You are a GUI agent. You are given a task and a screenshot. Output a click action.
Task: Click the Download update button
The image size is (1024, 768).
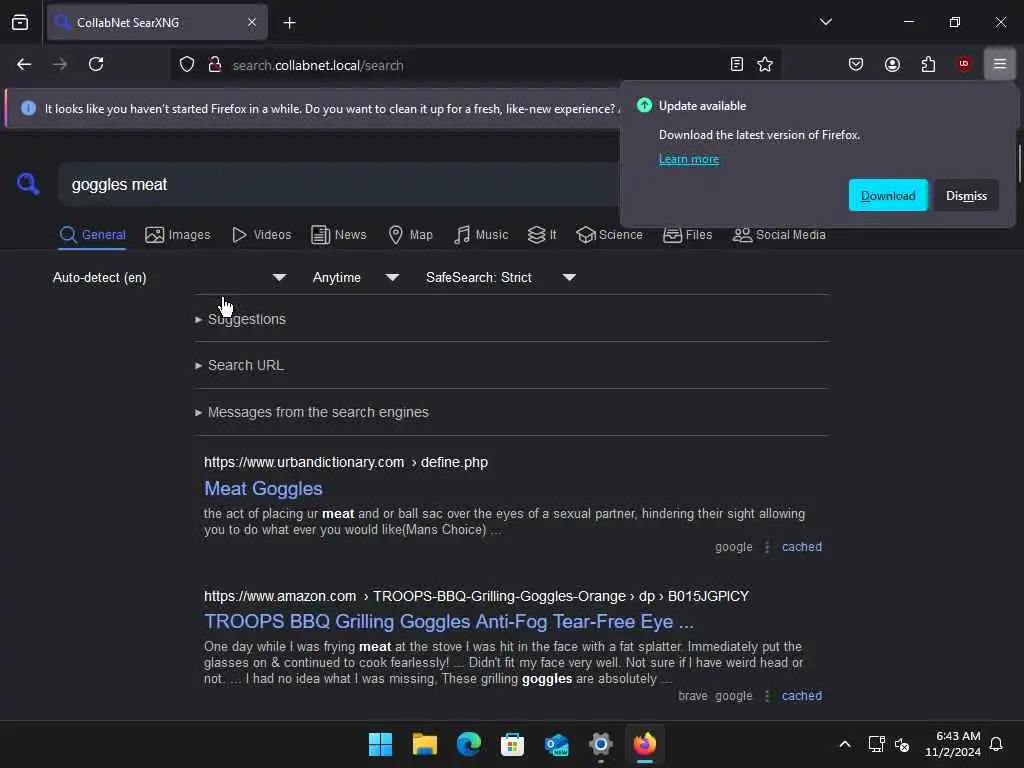[888, 195]
